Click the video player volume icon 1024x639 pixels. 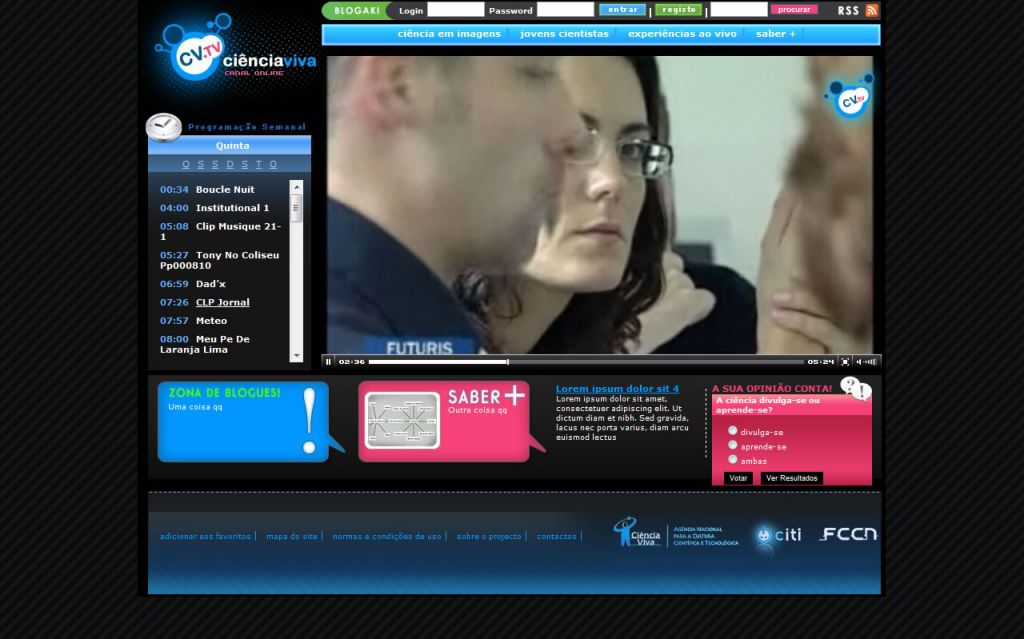(858, 362)
